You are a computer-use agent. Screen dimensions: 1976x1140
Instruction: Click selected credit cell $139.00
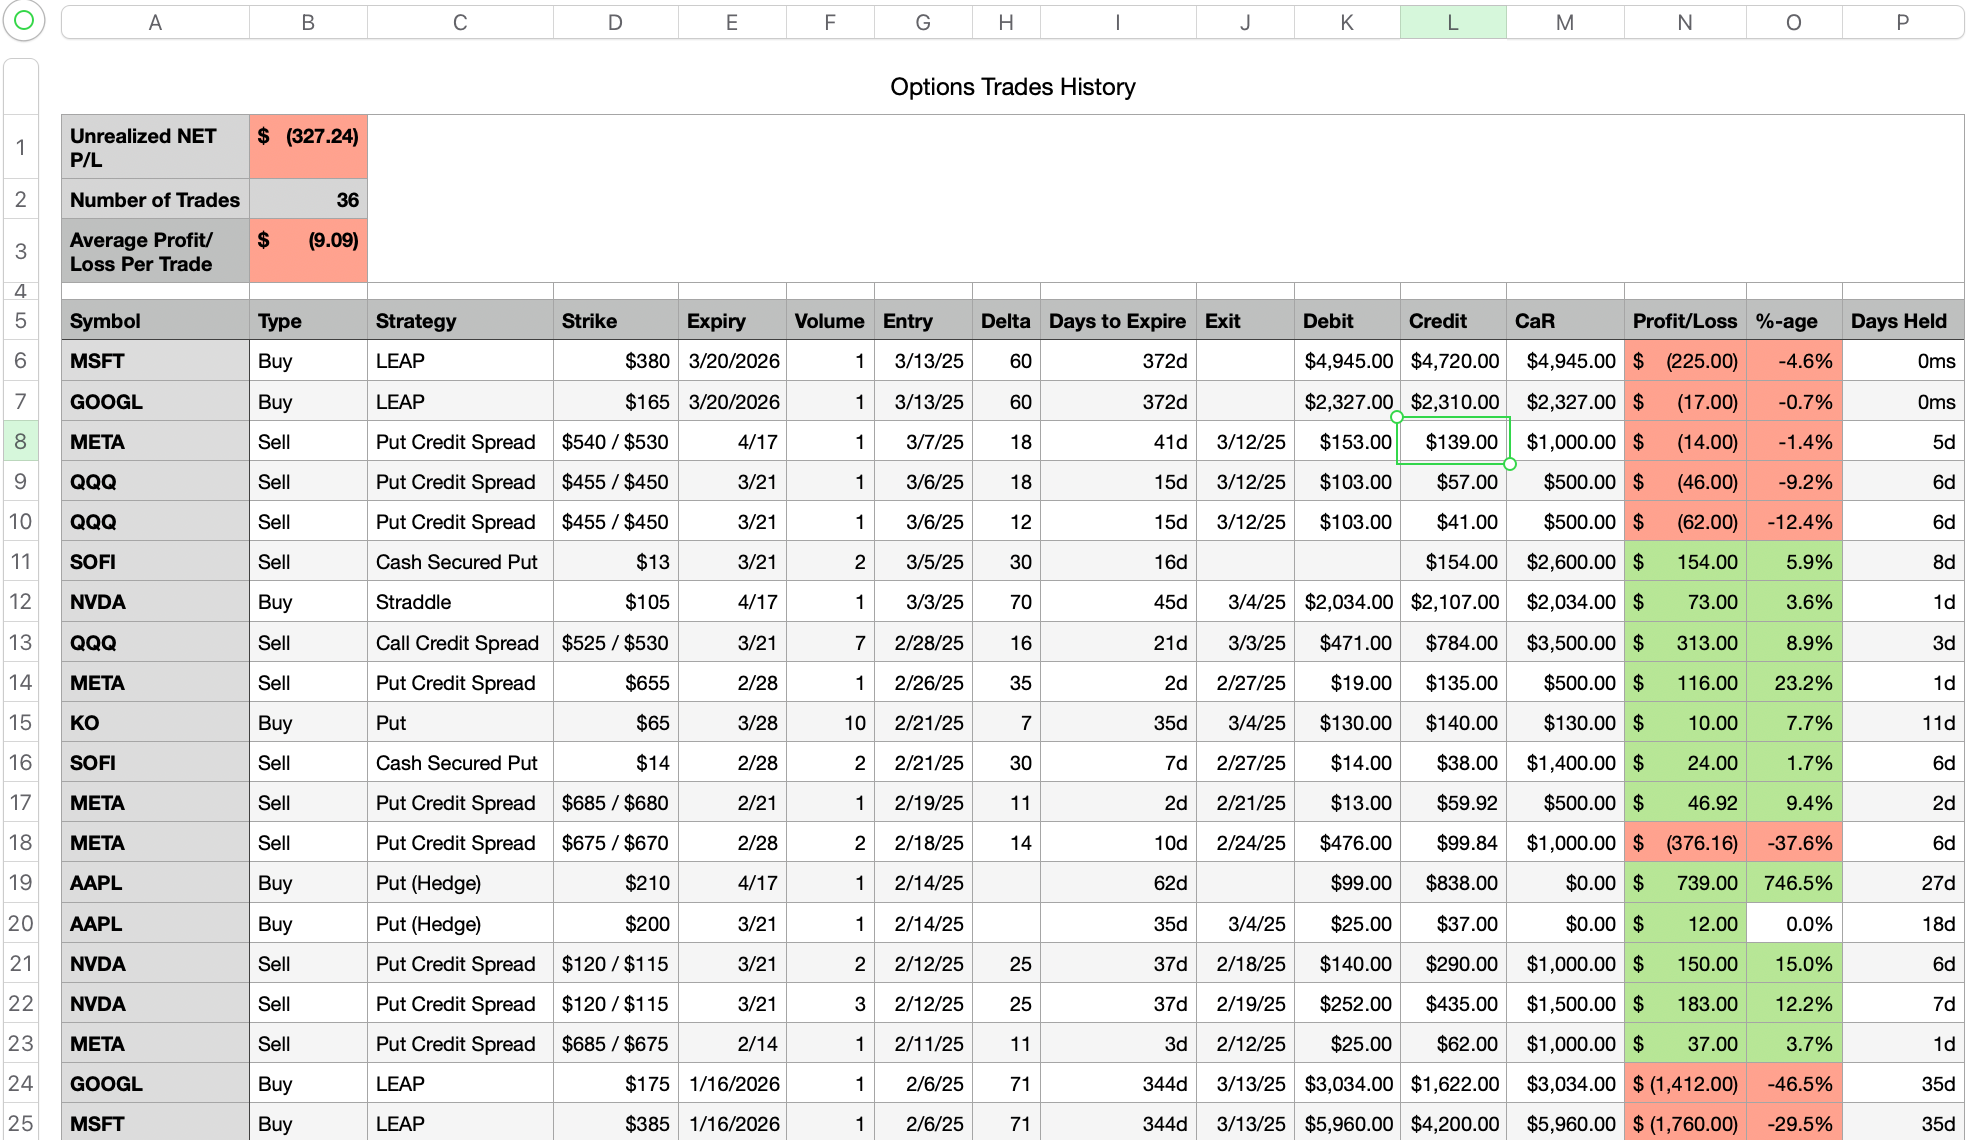coord(1453,441)
